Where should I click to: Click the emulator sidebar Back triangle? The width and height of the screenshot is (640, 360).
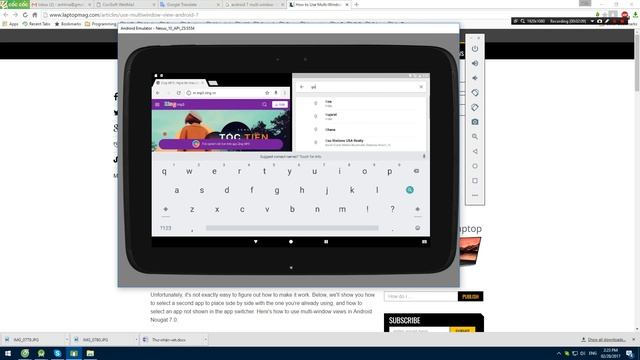475,151
